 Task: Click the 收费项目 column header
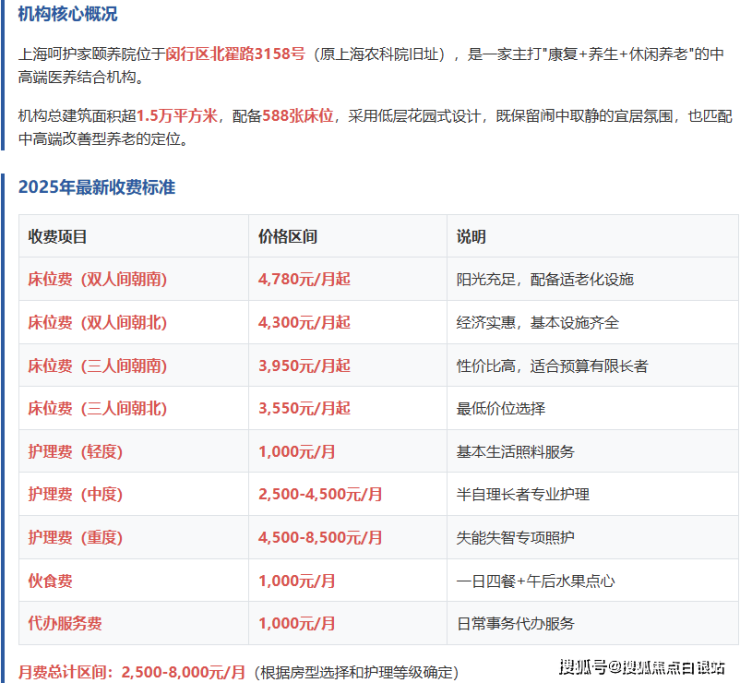pos(57,237)
